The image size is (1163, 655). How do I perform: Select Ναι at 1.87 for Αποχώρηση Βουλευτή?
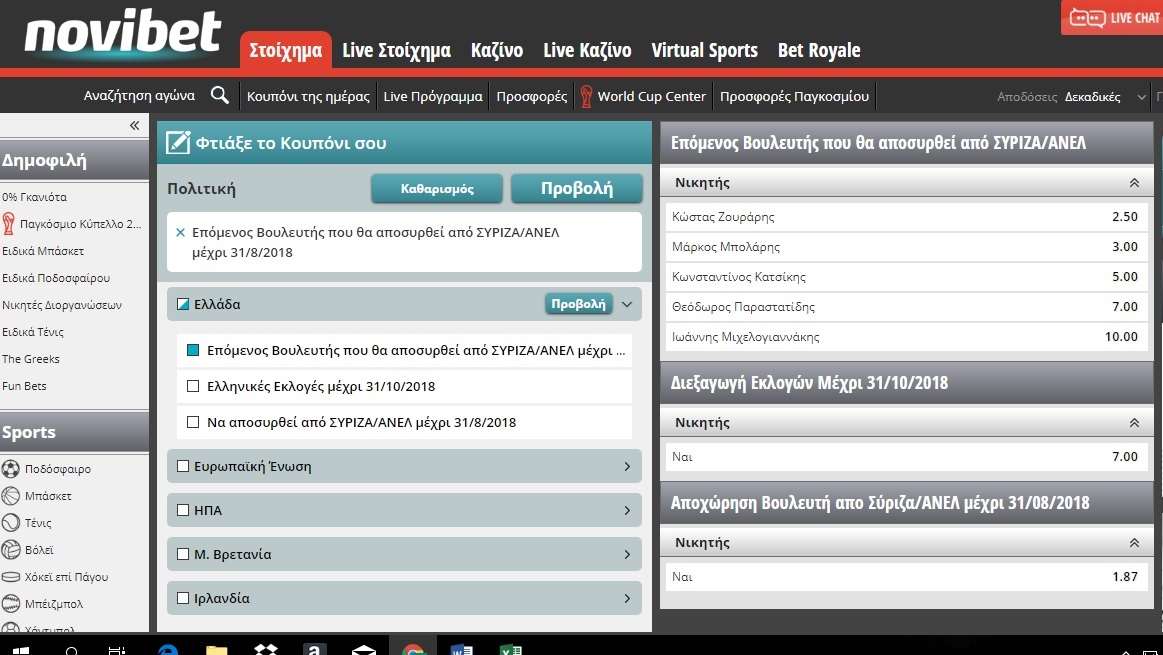905,576
